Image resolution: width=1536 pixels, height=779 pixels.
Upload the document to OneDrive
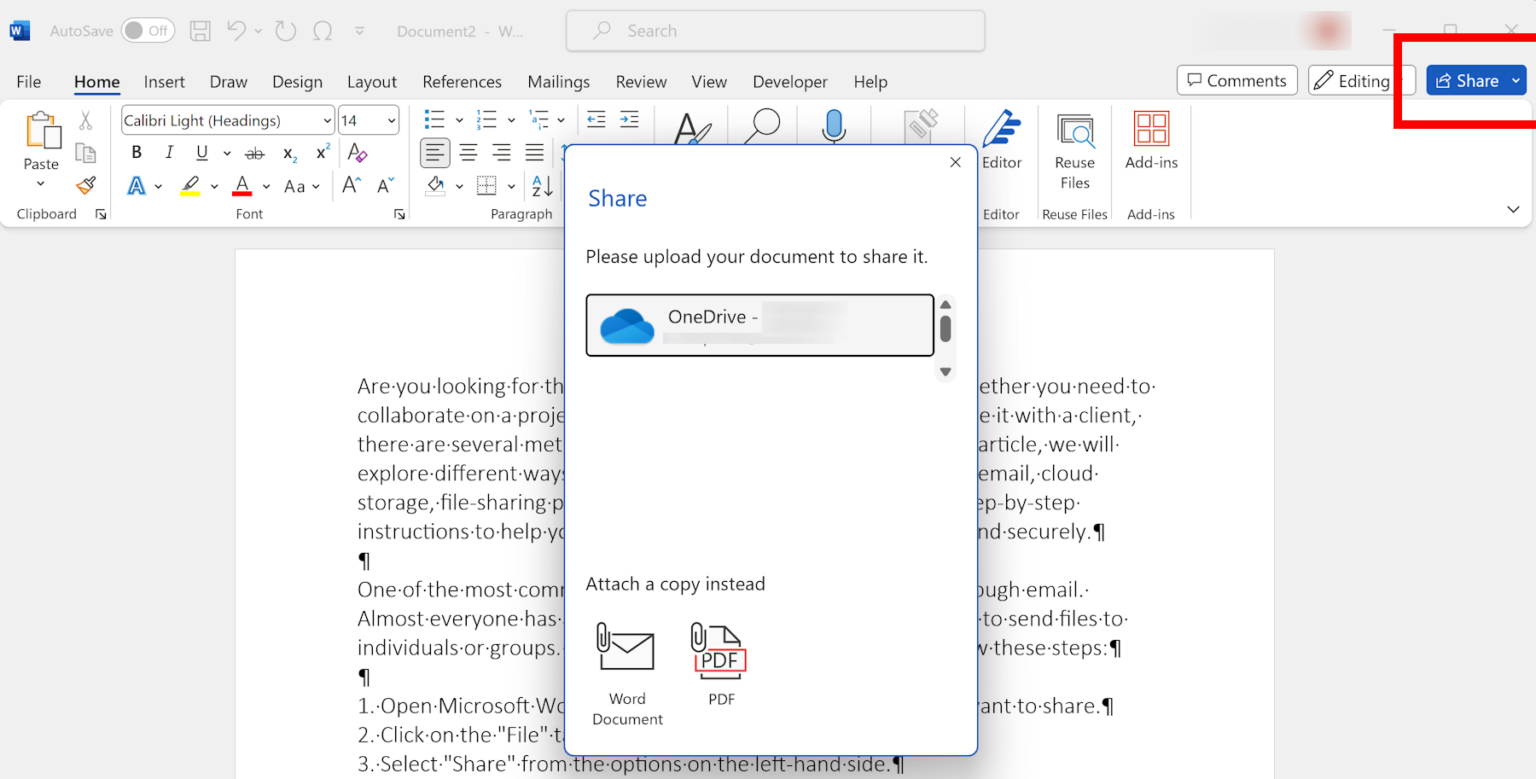tap(759, 325)
